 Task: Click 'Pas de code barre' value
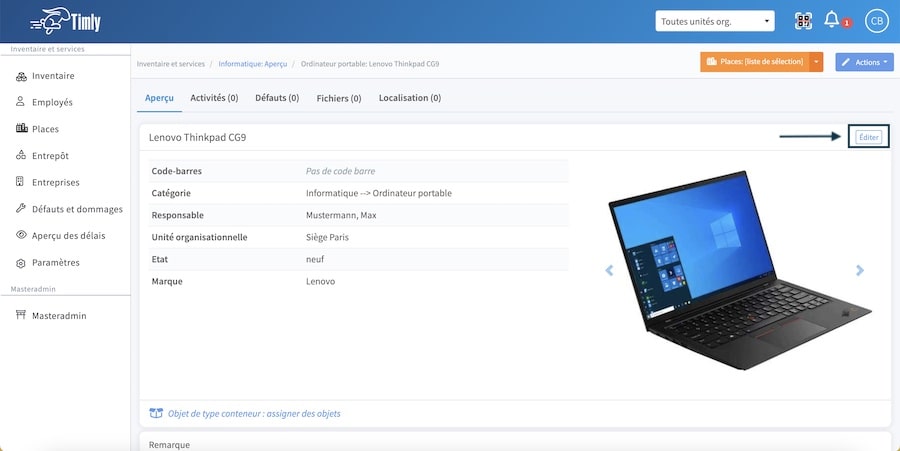pos(340,171)
